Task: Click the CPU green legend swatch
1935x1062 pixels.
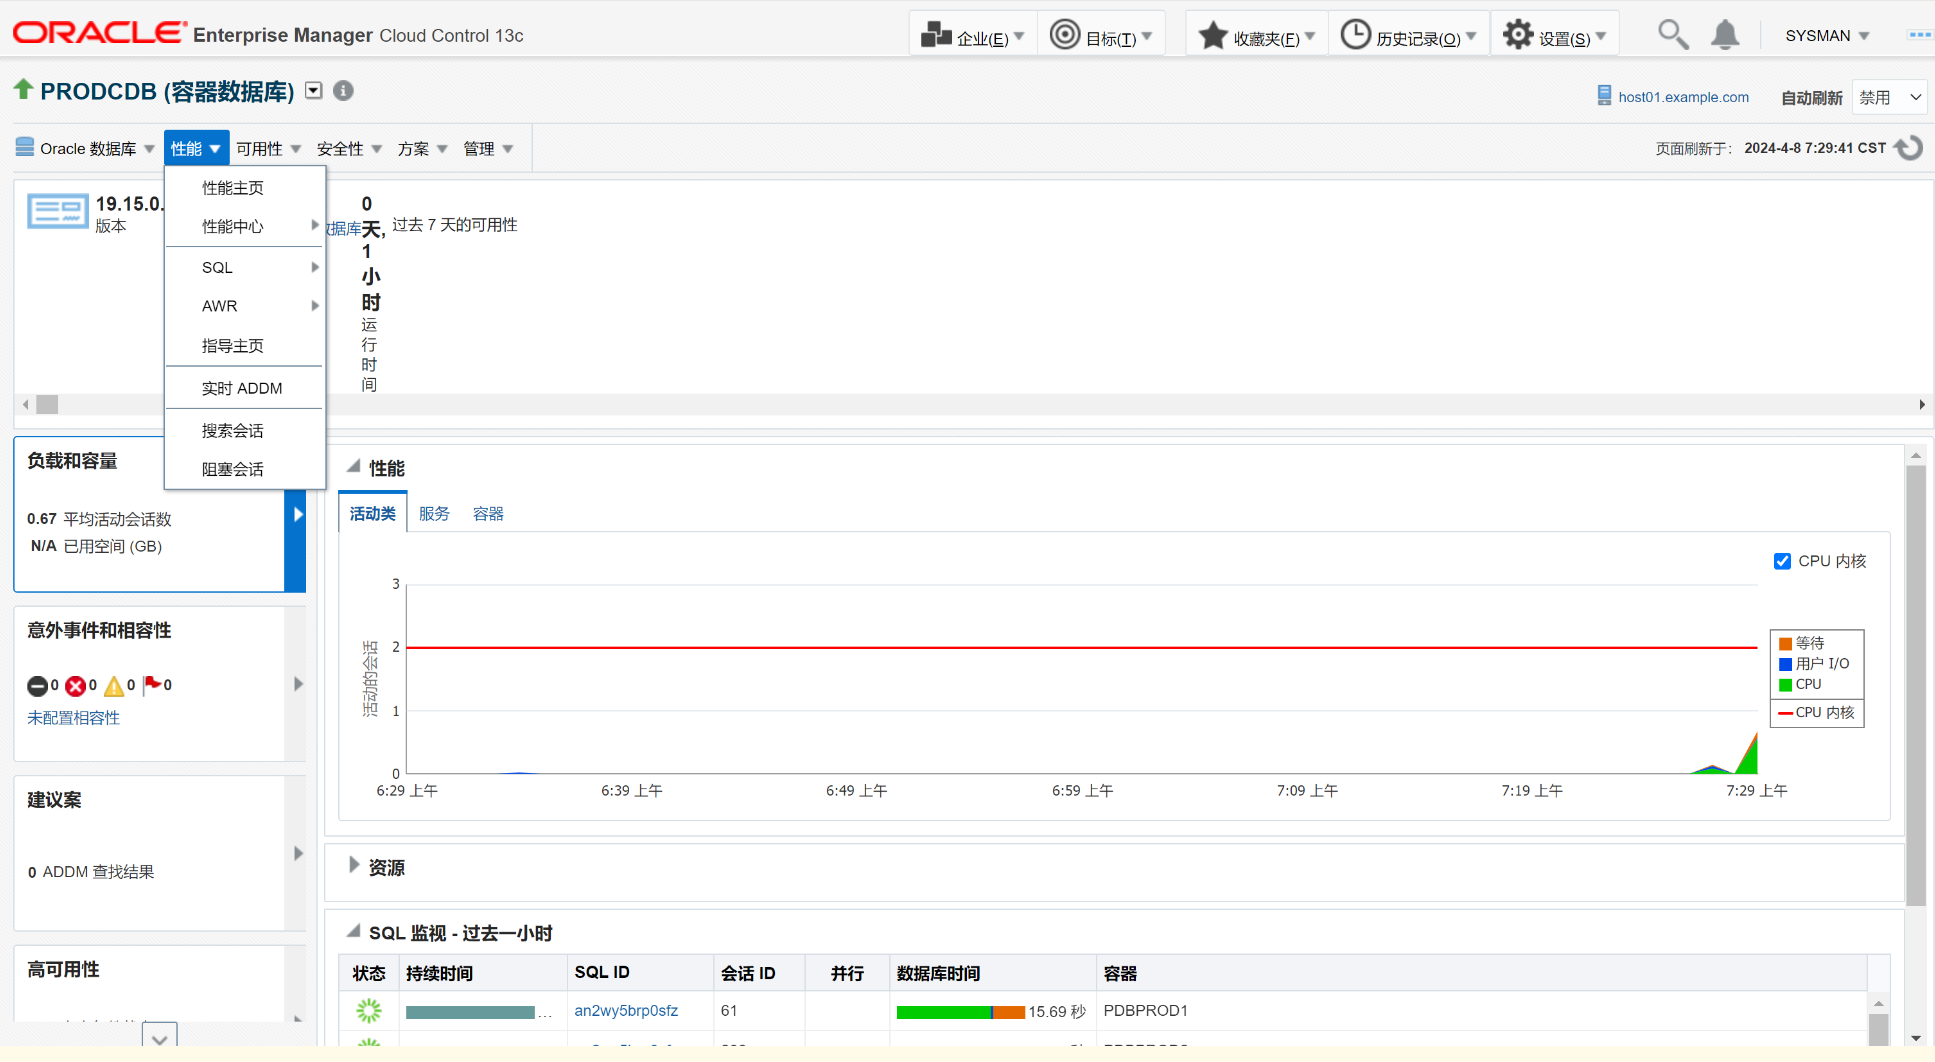Action: click(x=1785, y=685)
